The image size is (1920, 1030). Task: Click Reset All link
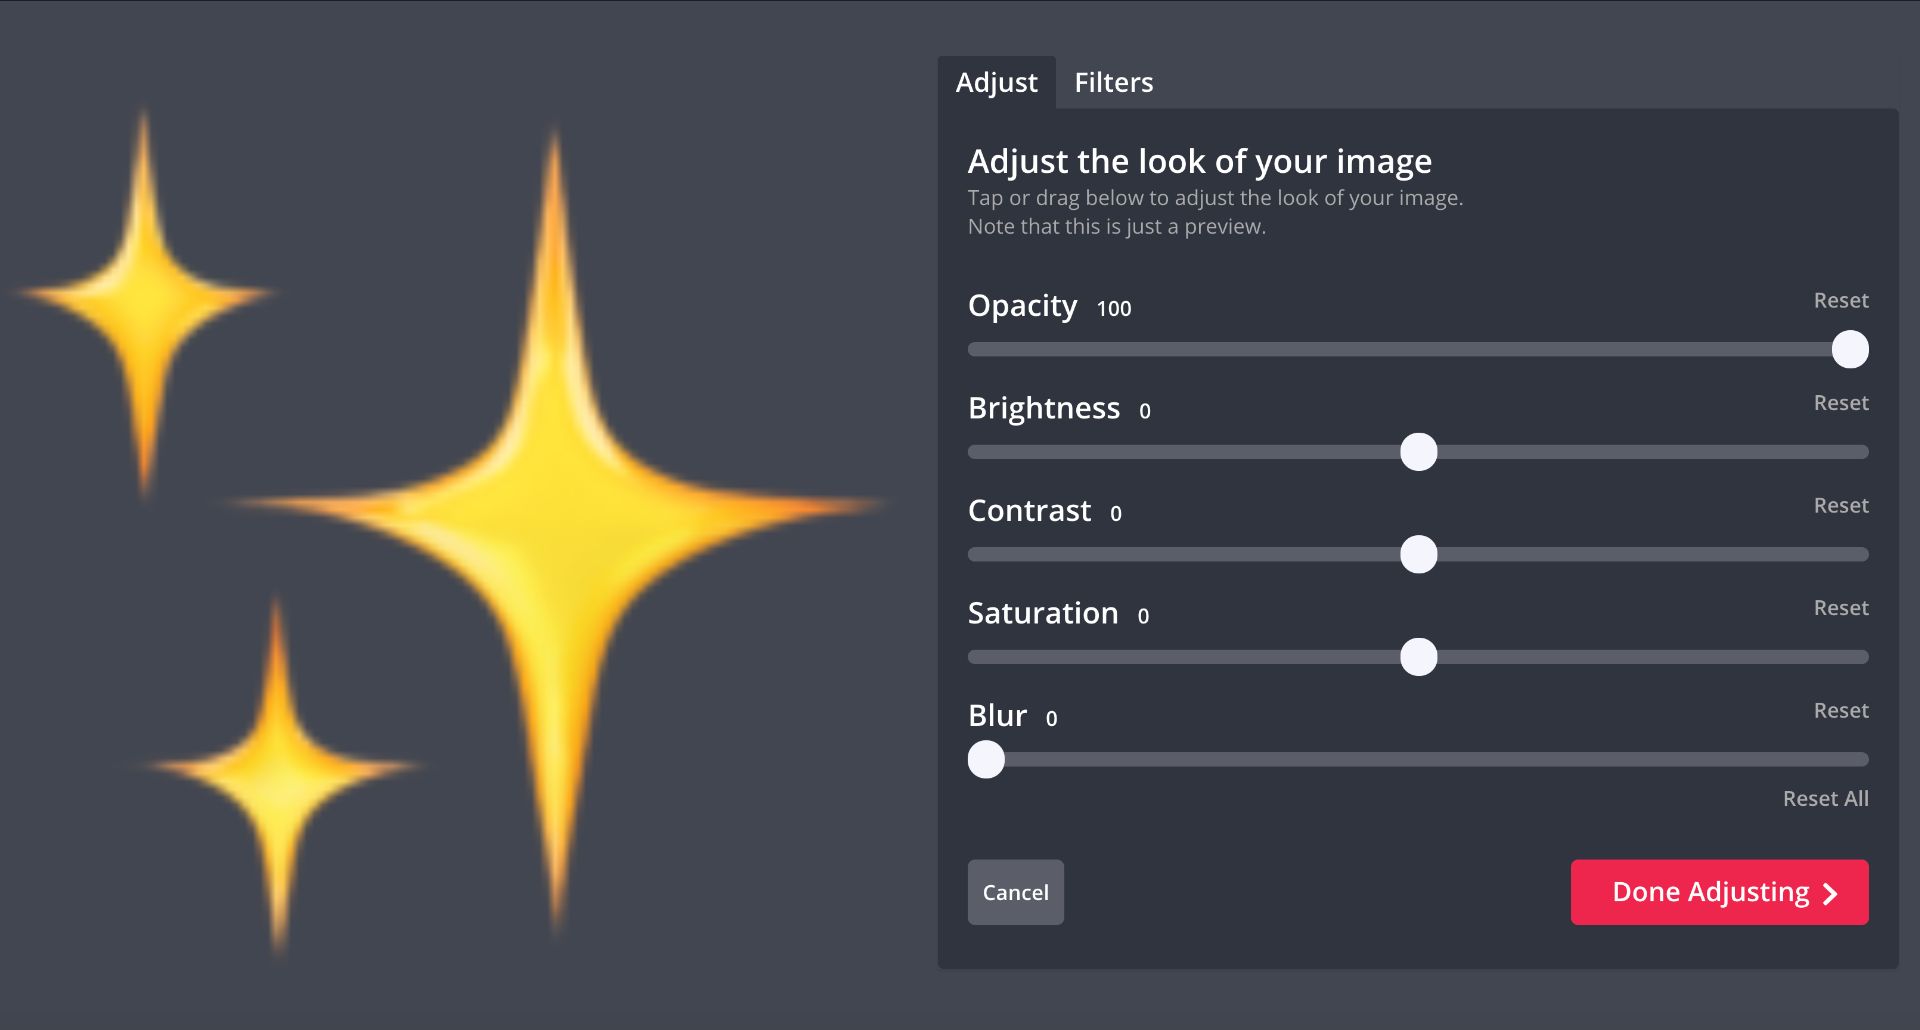click(x=1825, y=798)
